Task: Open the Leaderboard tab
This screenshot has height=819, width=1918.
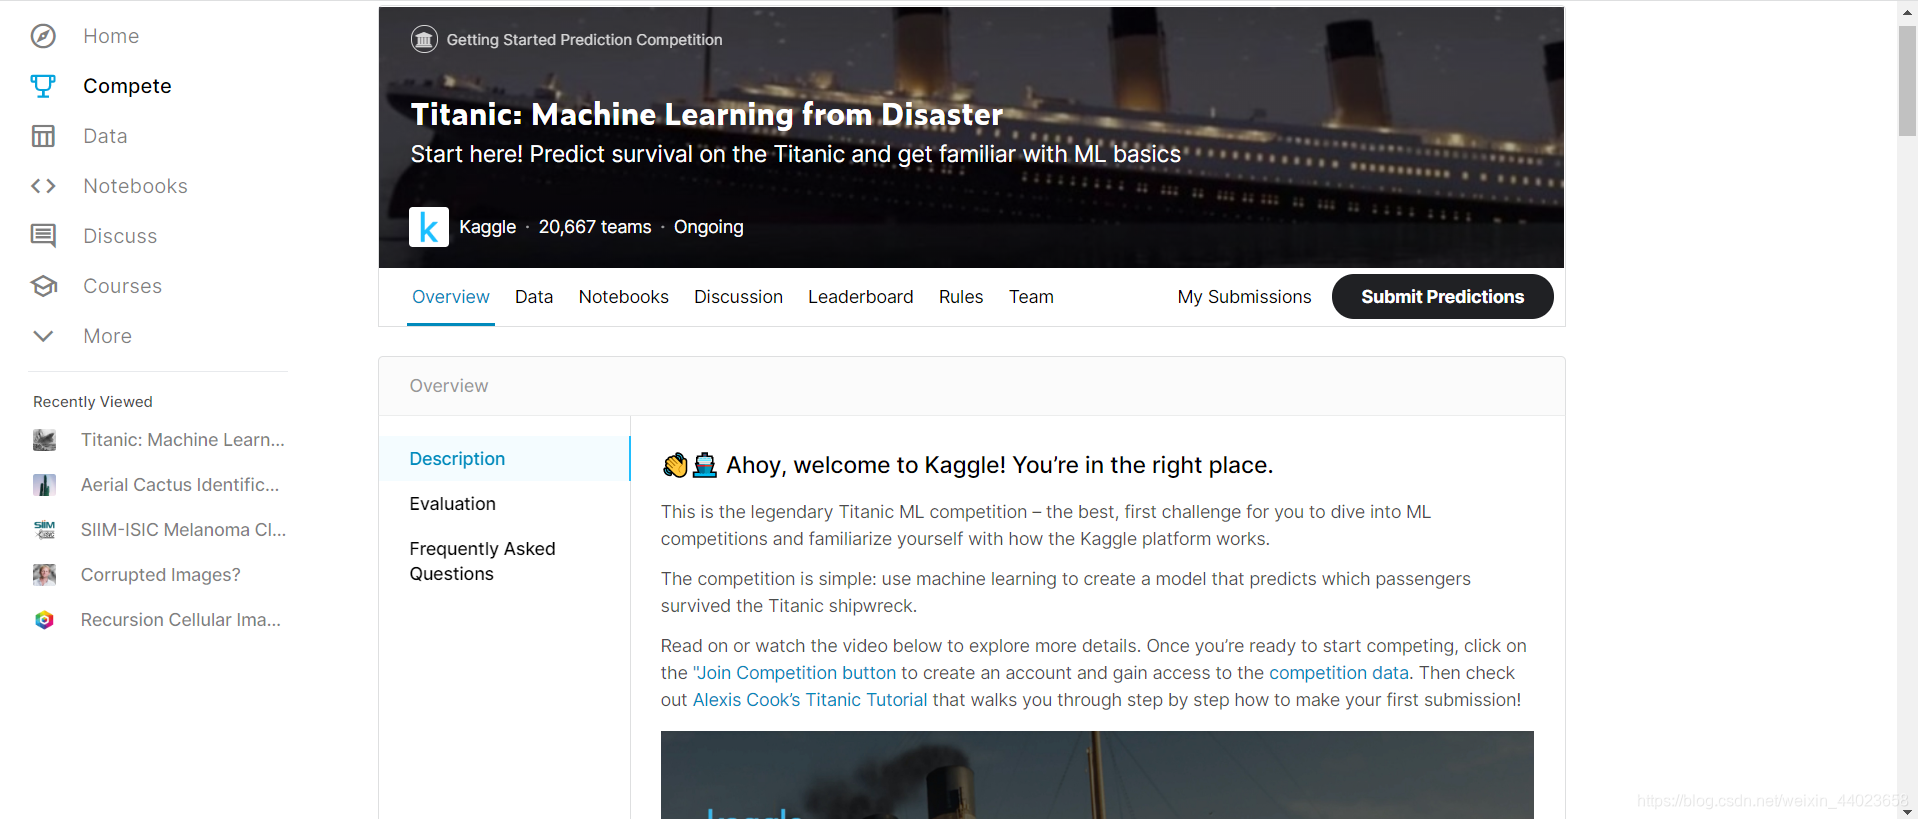Action: coord(861,297)
